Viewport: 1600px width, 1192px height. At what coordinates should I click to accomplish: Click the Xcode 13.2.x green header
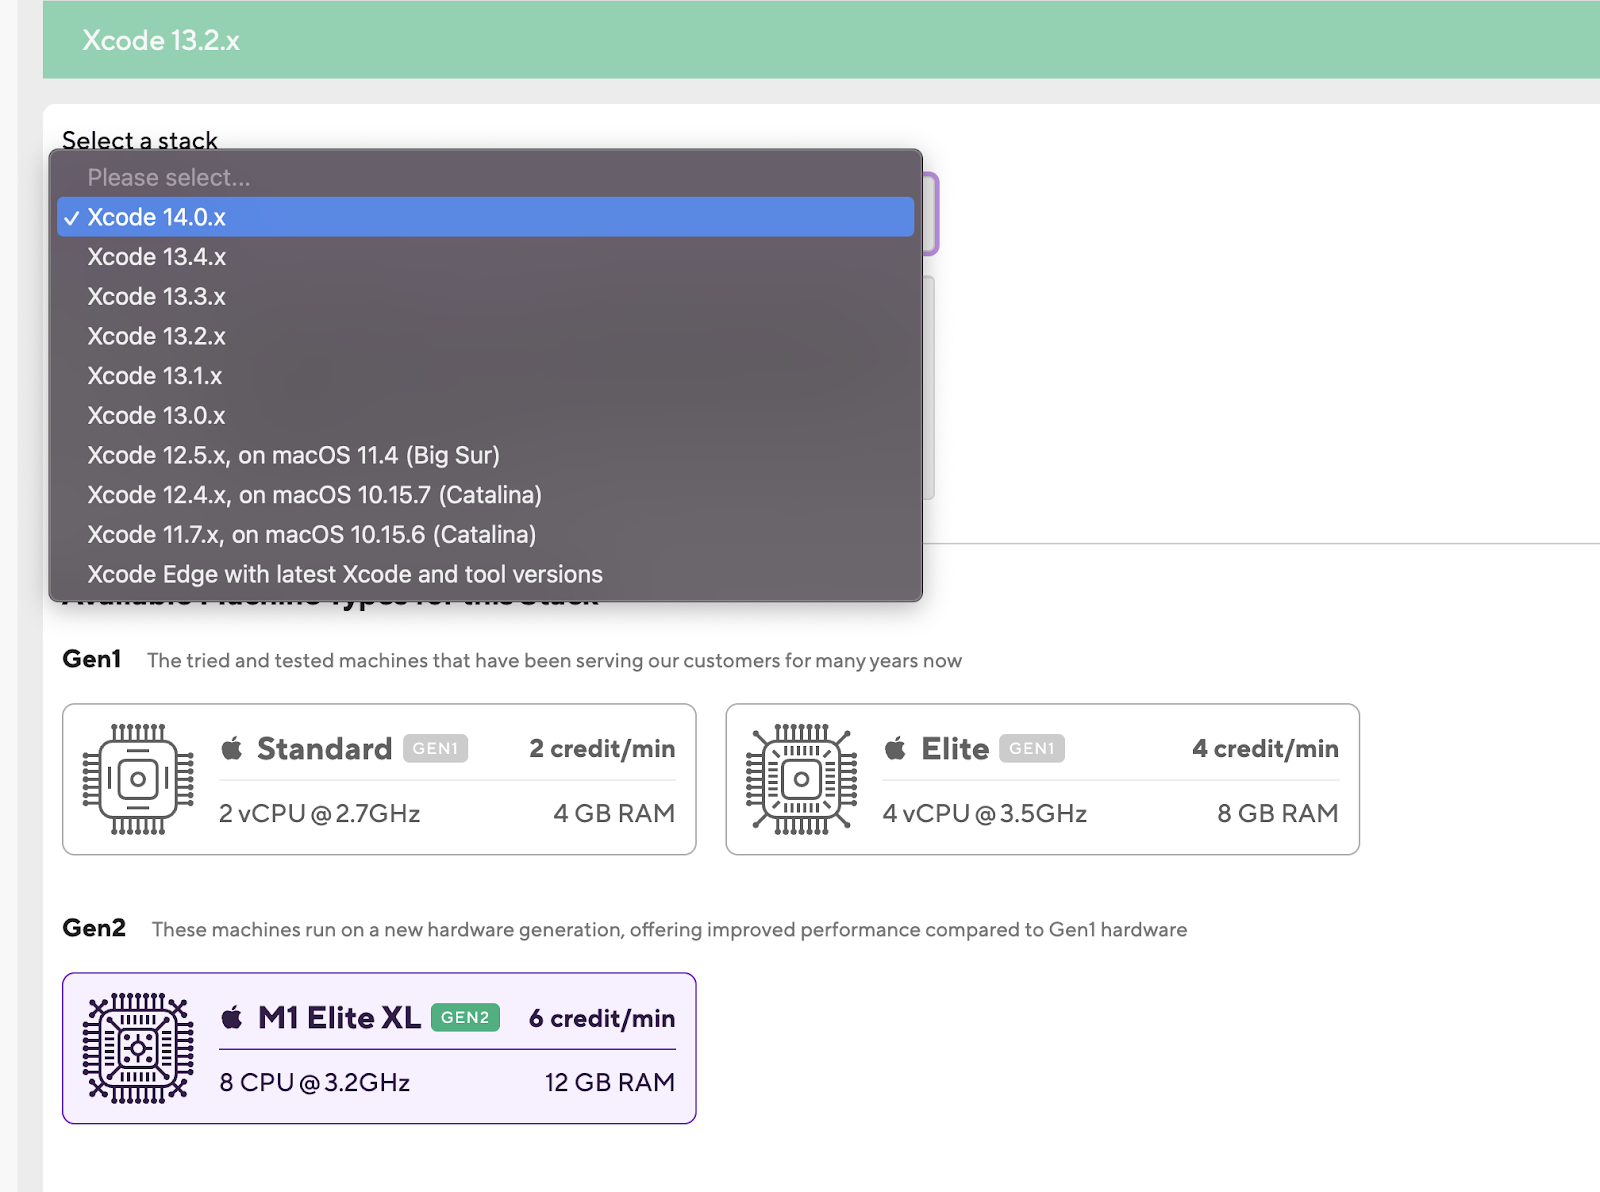point(821,40)
